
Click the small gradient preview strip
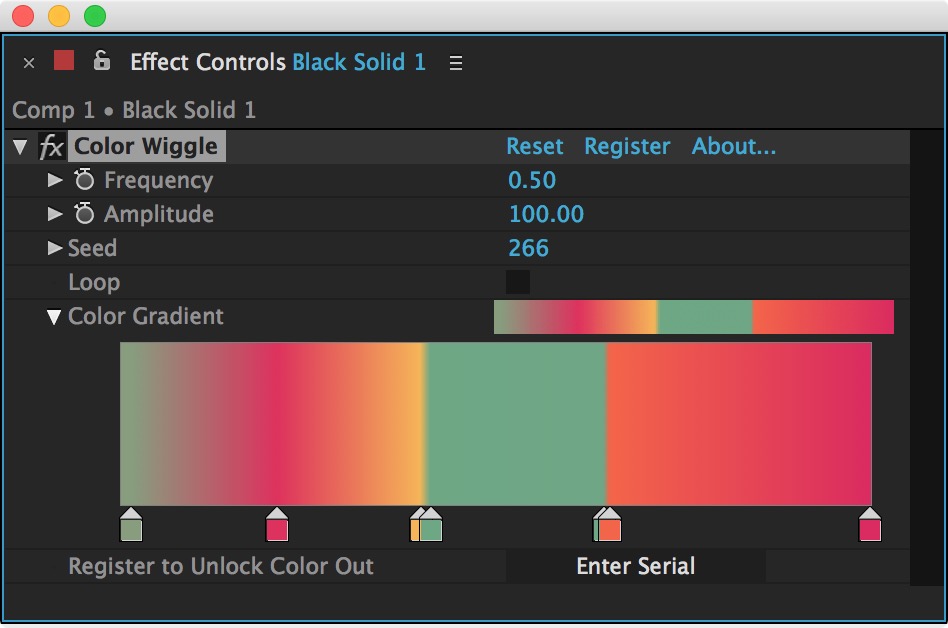(693, 317)
